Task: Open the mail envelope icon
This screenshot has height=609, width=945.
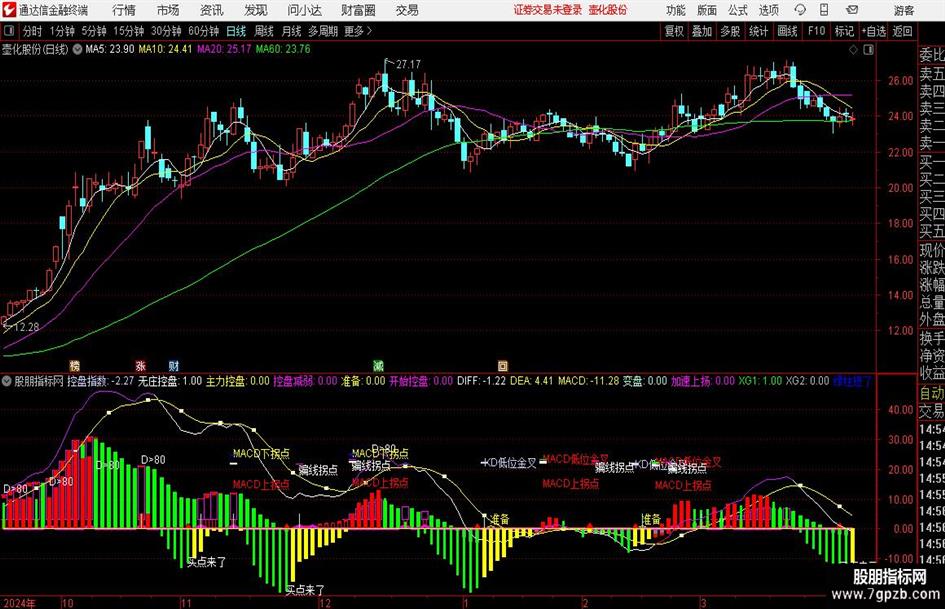Action: tap(852, 10)
